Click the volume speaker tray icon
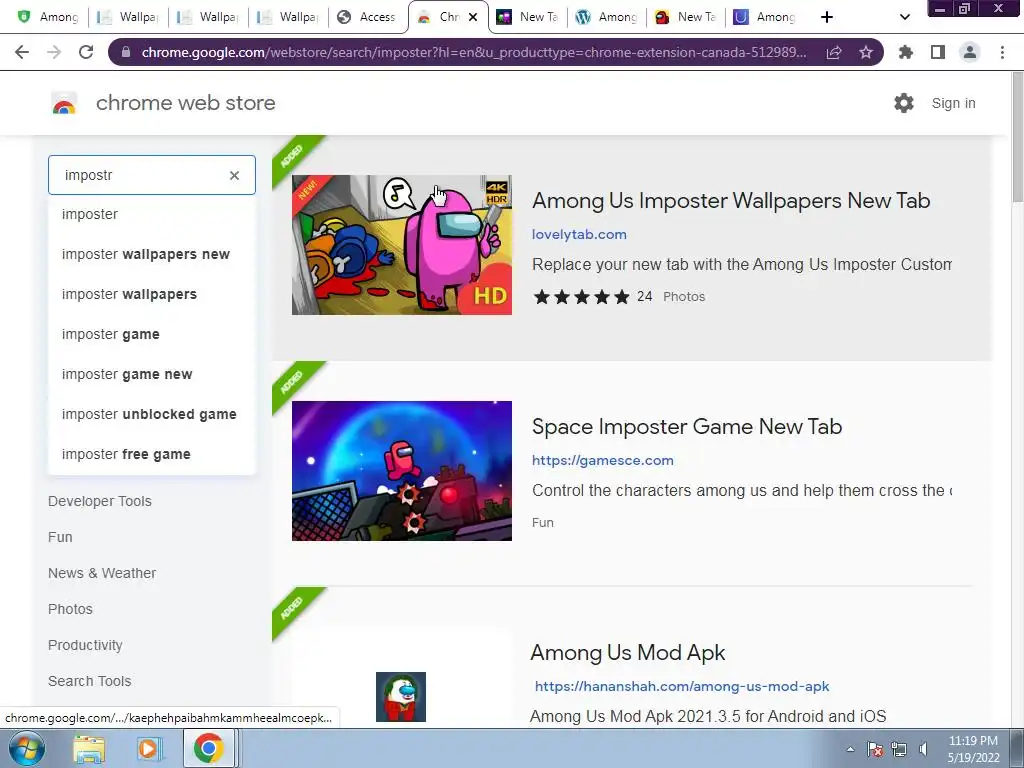The image size is (1024, 768). point(923,749)
